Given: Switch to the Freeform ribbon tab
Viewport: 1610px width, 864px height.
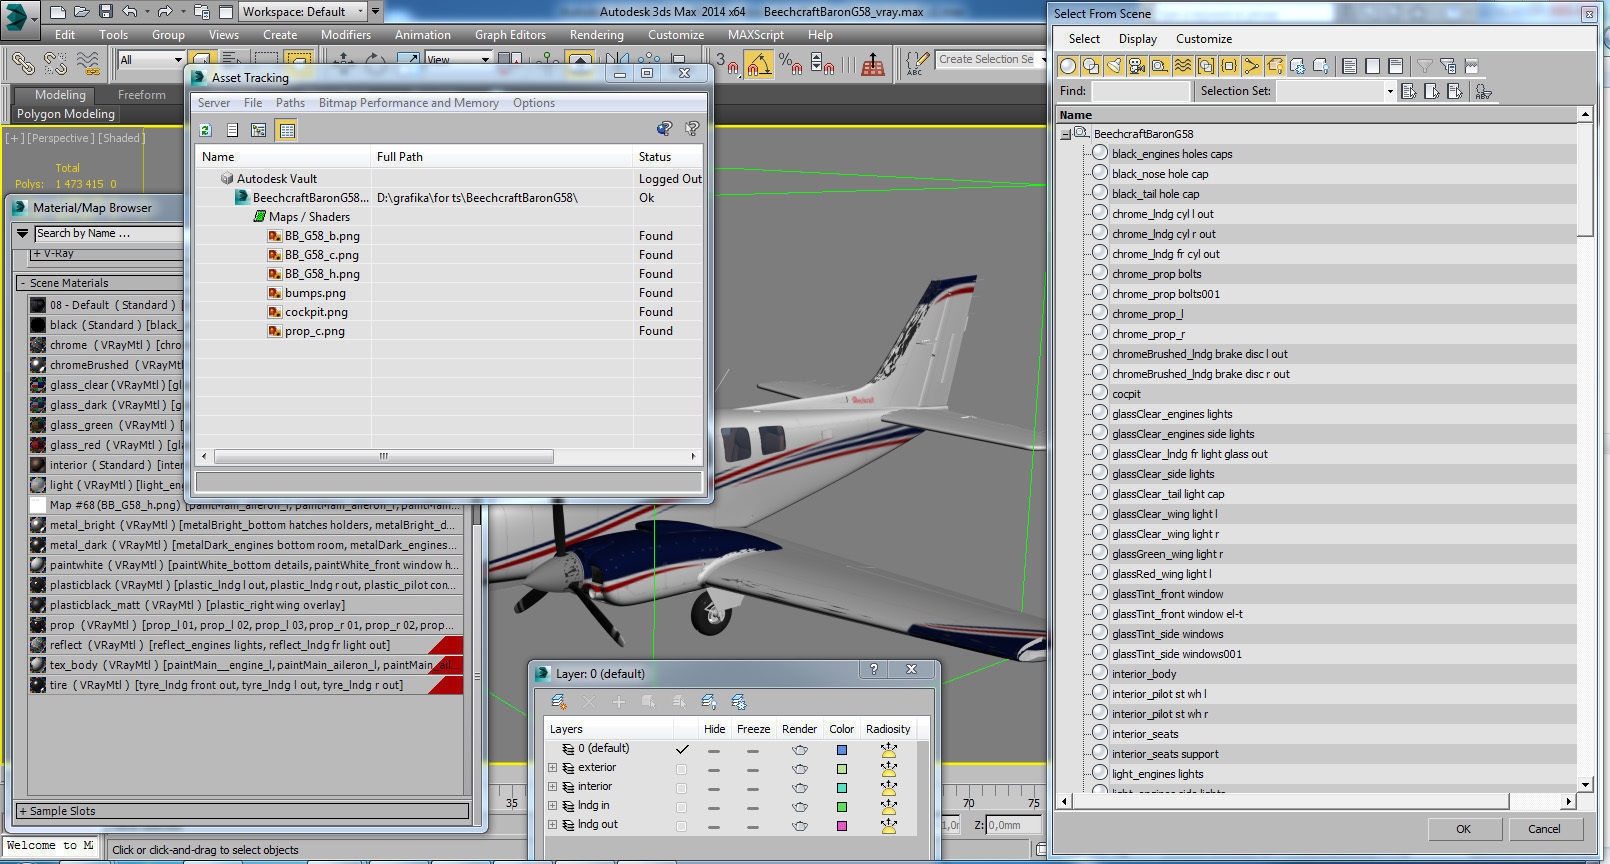Looking at the screenshot, I should 142,95.
